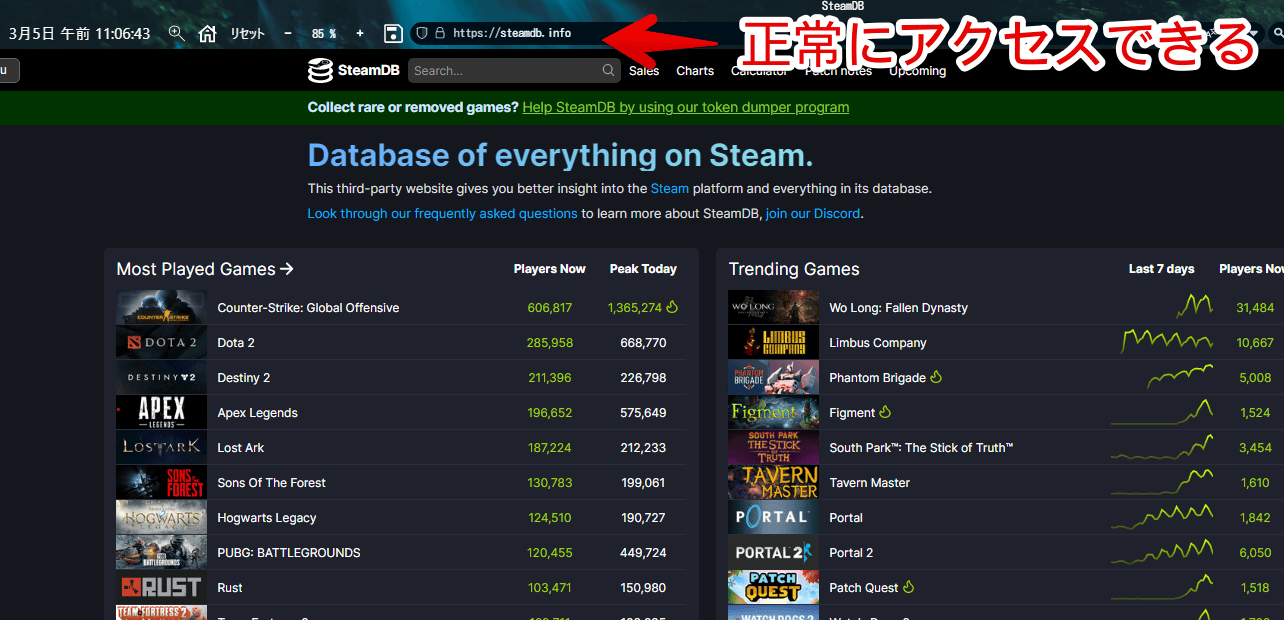Open South Park: The Stick of Truth link

tap(921, 448)
